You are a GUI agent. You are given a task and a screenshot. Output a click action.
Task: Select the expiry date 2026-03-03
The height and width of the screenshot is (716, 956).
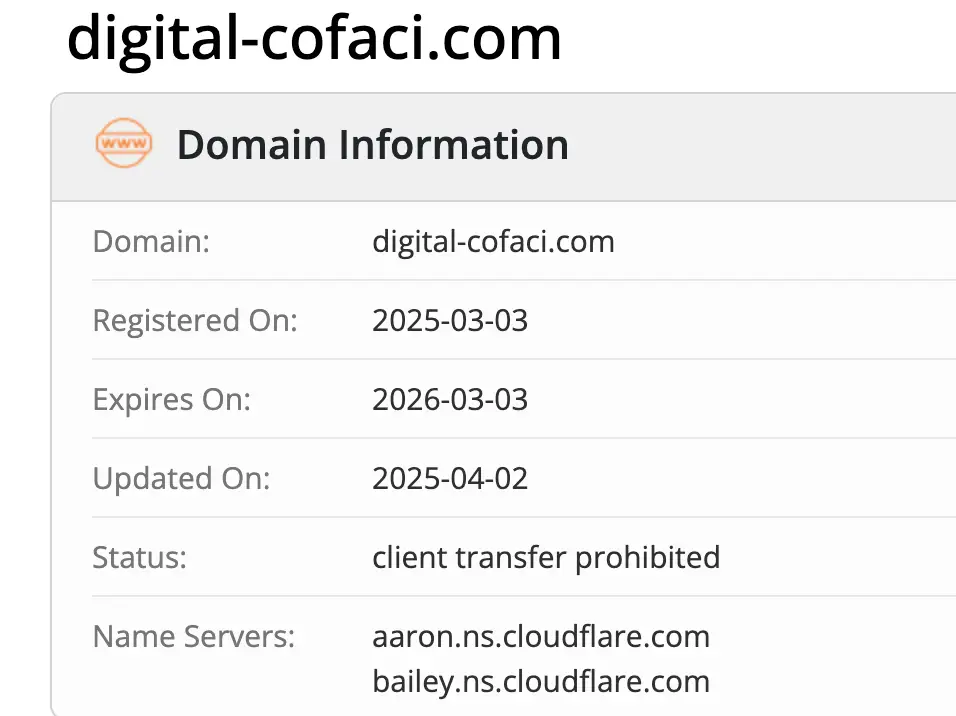coord(450,399)
